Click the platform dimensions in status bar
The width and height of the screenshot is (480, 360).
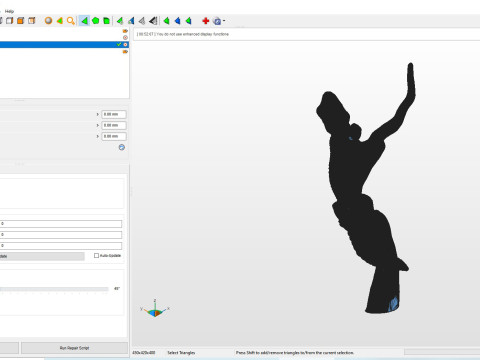[144, 353]
